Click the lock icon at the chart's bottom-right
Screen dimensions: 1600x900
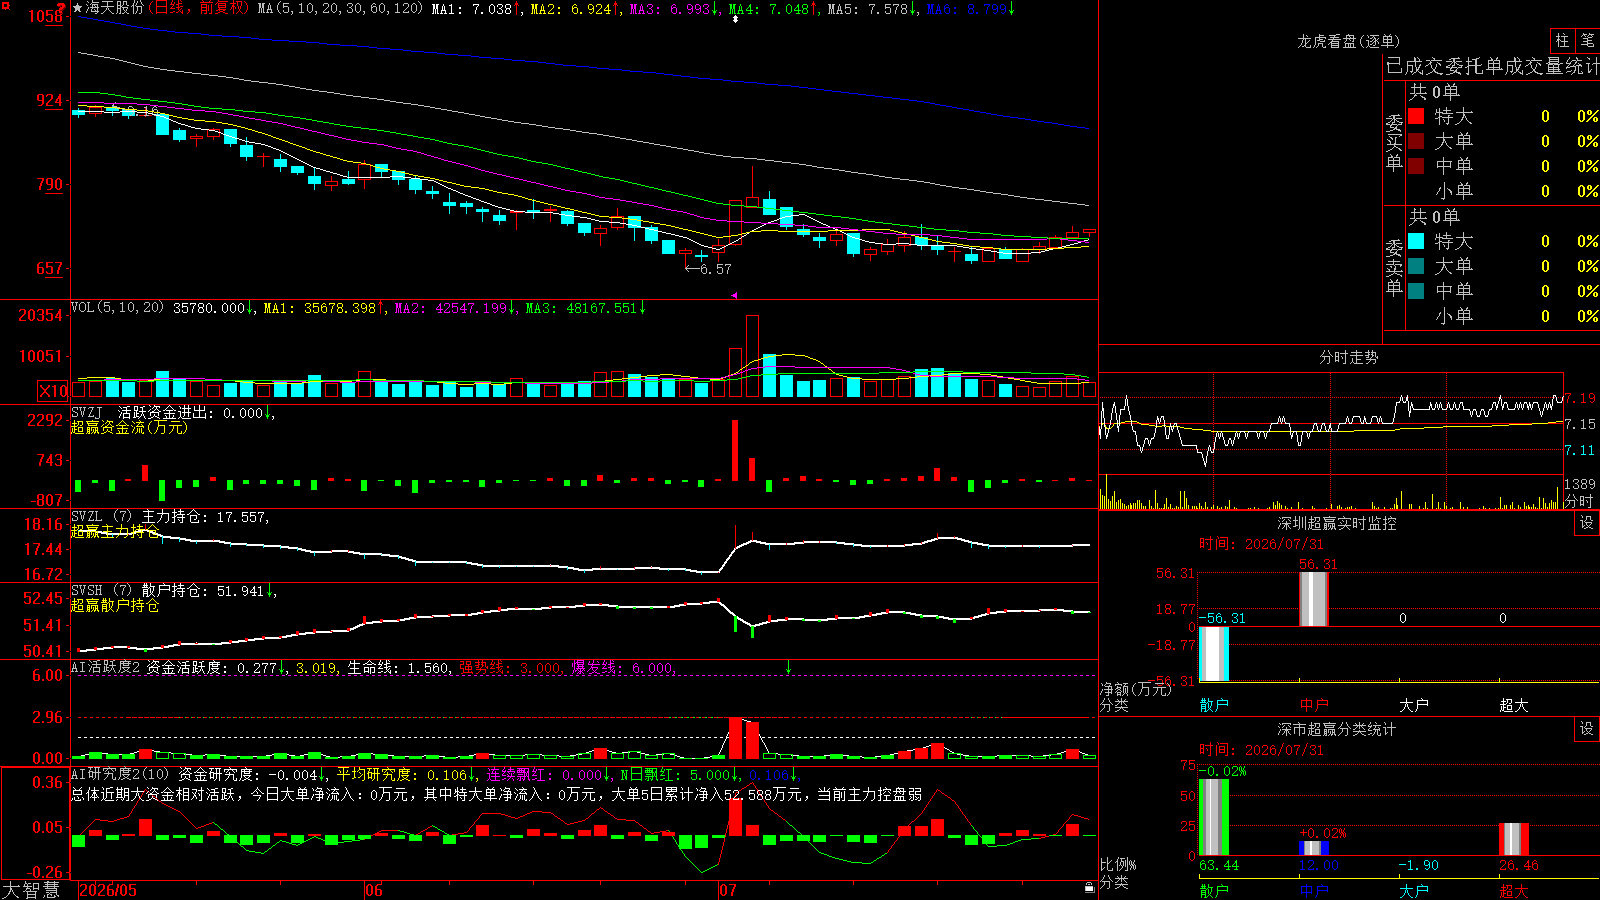coord(1089,887)
